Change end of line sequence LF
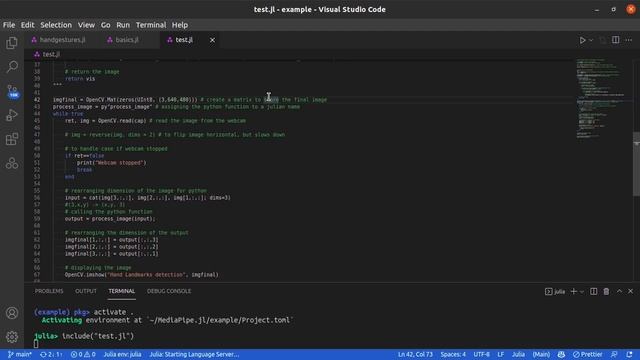Screen dimensions: 640x360 pos(501,354)
